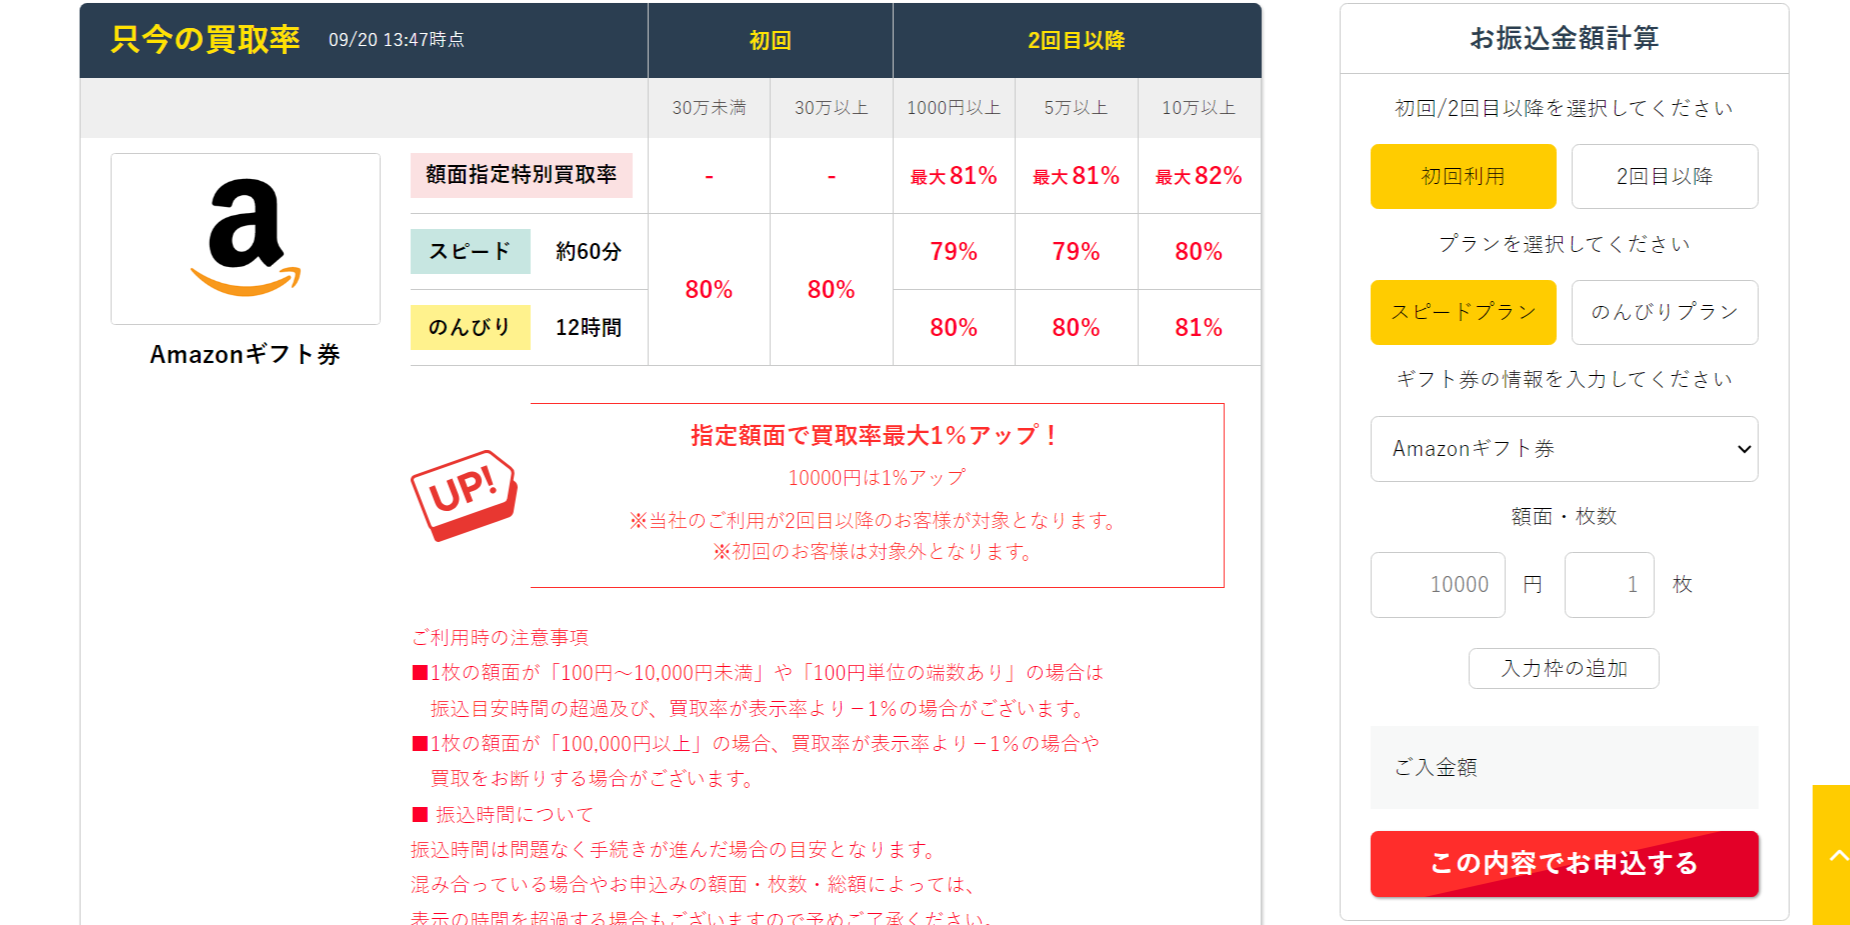
Task: Choose のんびりプラン plan
Action: pyautogui.click(x=1663, y=312)
